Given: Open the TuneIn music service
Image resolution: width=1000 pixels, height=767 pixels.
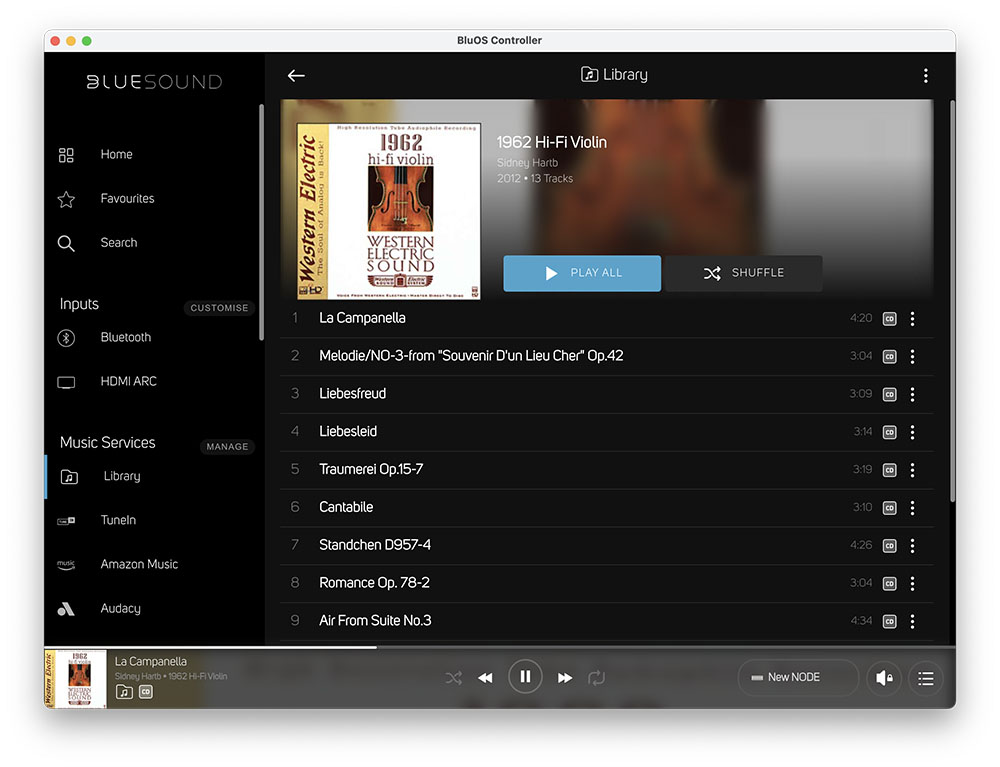Looking at the screenshot, I should (x=118, y=521).
